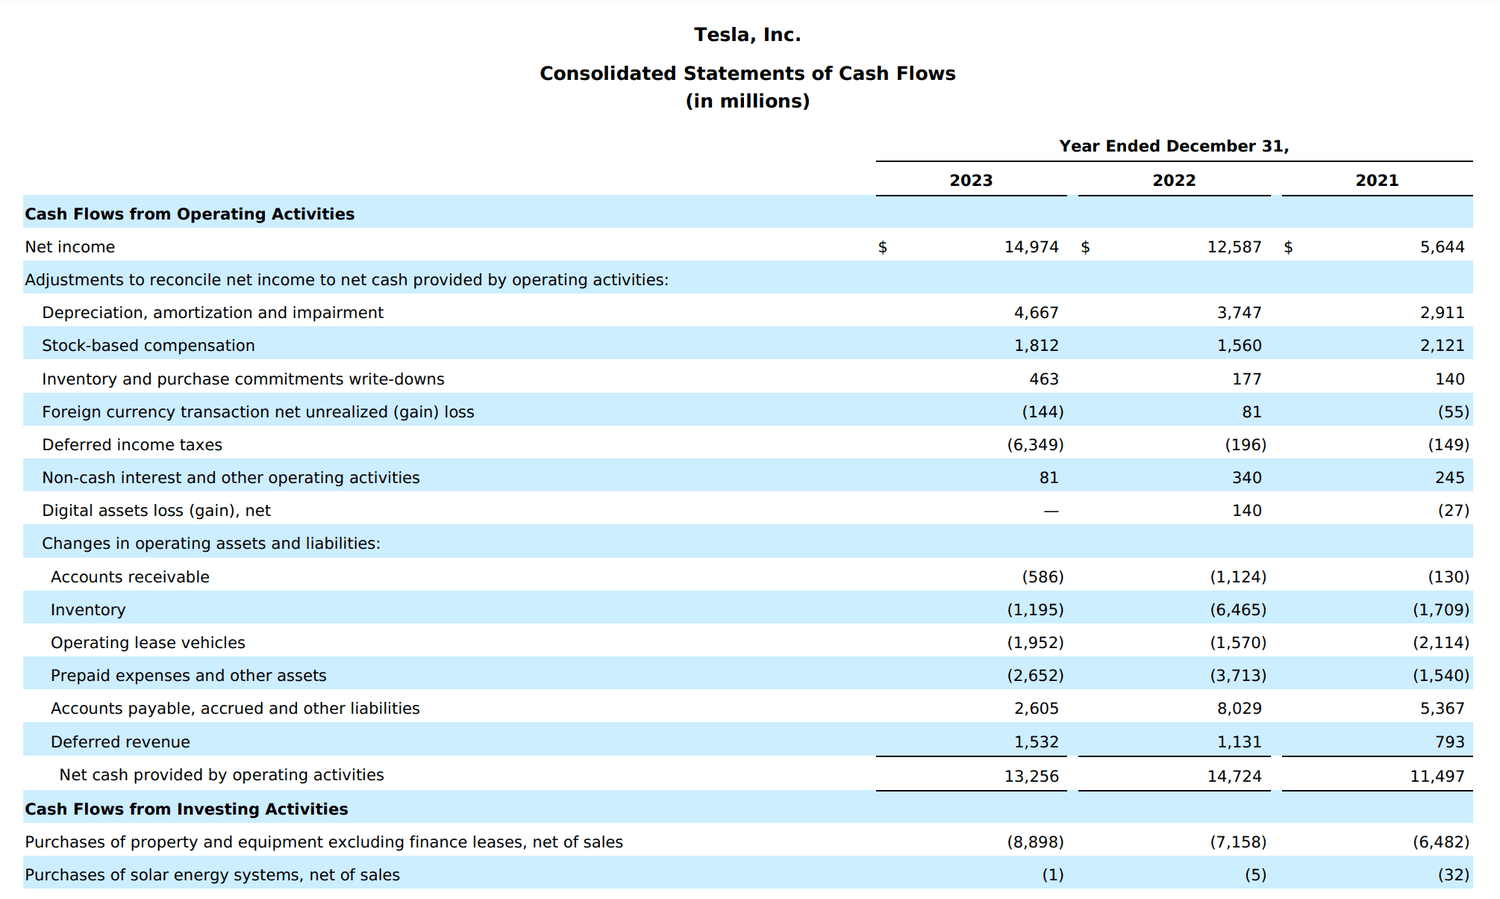Click 'Inventory and purchase commitments write-downs' label
This screenshot has height=899, width=1500.
(243, 379)
